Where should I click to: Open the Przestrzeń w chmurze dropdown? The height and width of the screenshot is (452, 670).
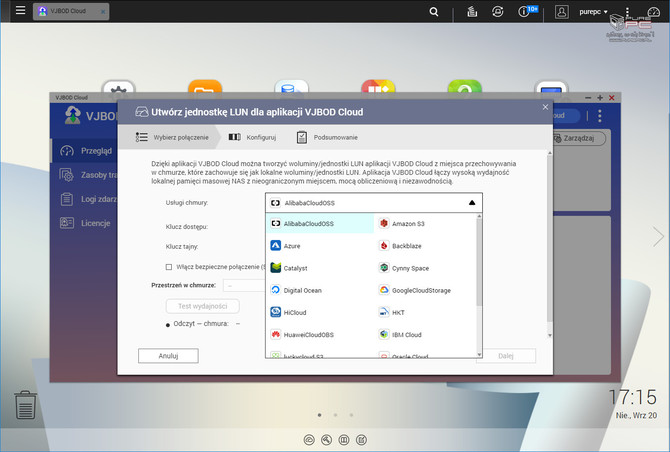tap(244, 285)
